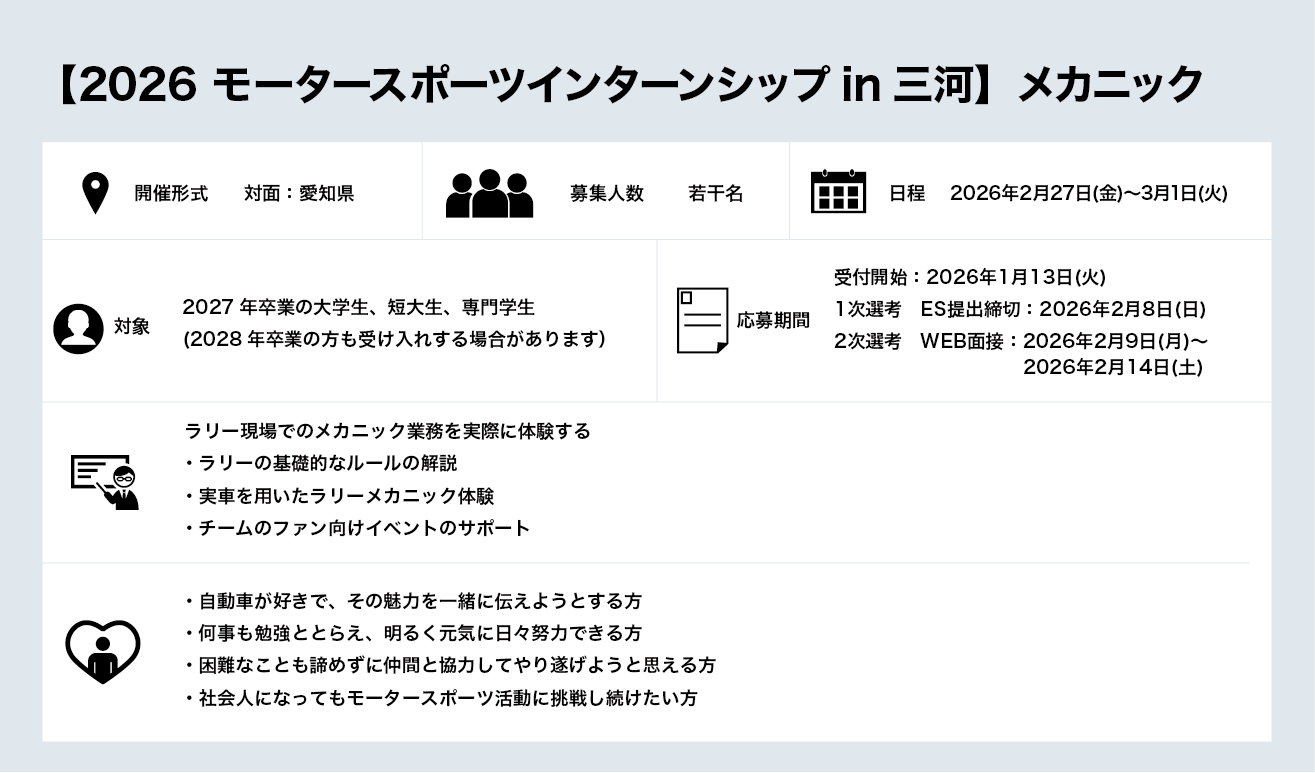Click the location pin icon
Image resolution: width=1315 pixels, height=773 pixels.
click(95, 193)
